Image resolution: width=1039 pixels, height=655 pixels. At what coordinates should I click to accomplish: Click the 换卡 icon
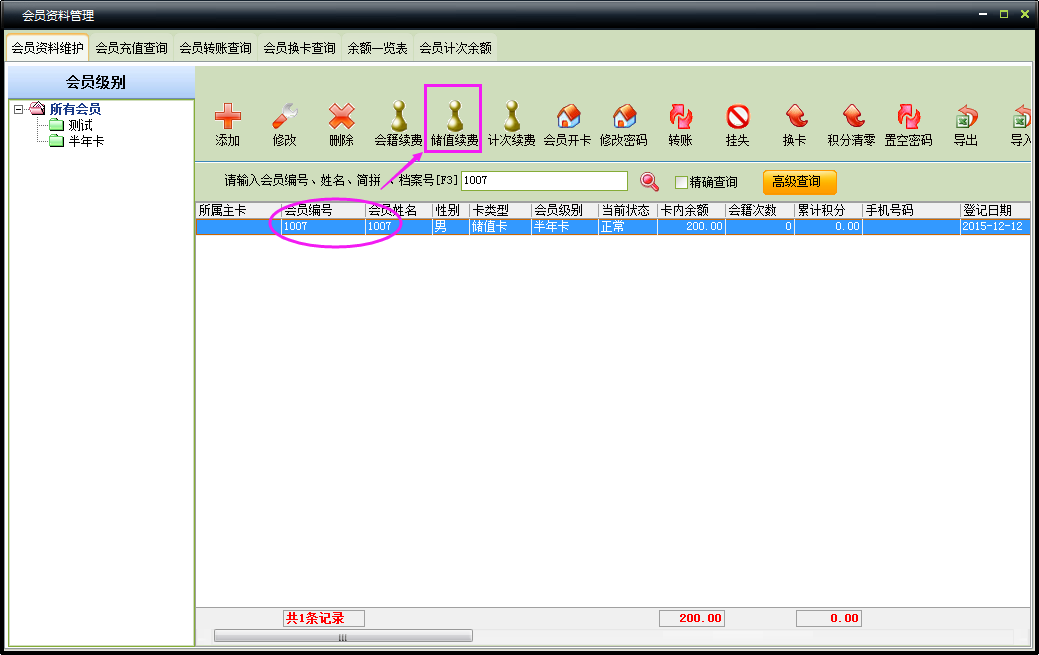(794, 117)
